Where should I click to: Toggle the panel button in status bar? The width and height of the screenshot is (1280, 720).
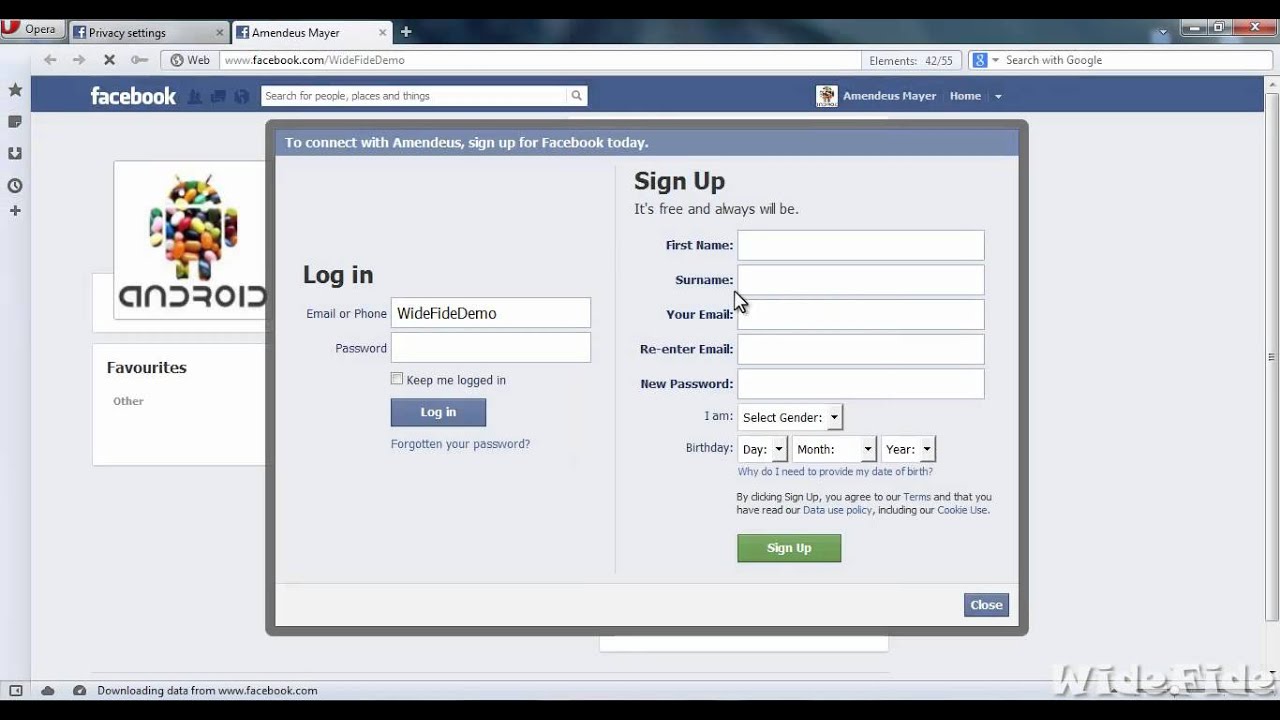15,690
